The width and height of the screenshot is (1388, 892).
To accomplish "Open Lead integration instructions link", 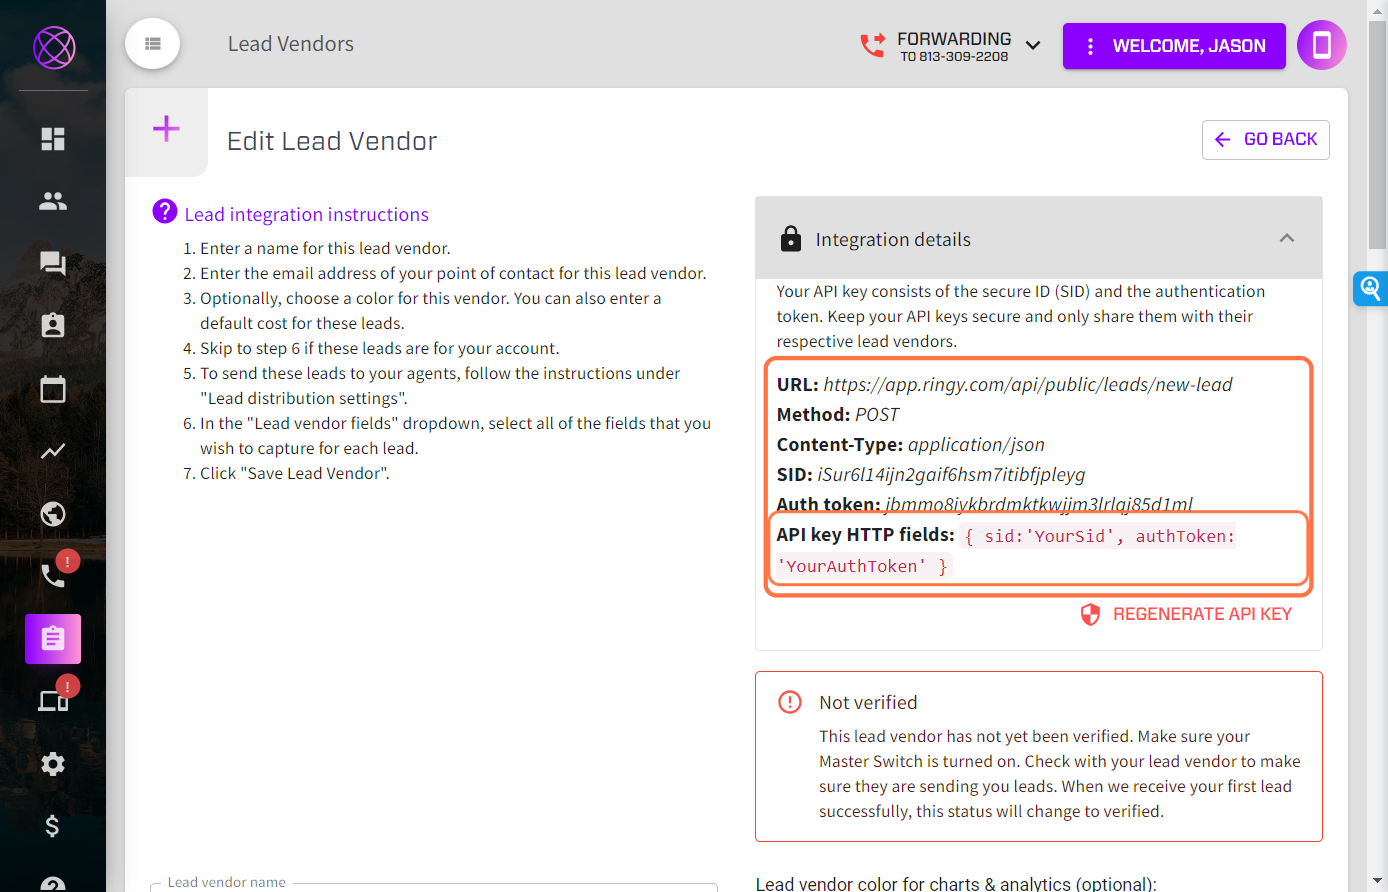I will coord(307,215).
